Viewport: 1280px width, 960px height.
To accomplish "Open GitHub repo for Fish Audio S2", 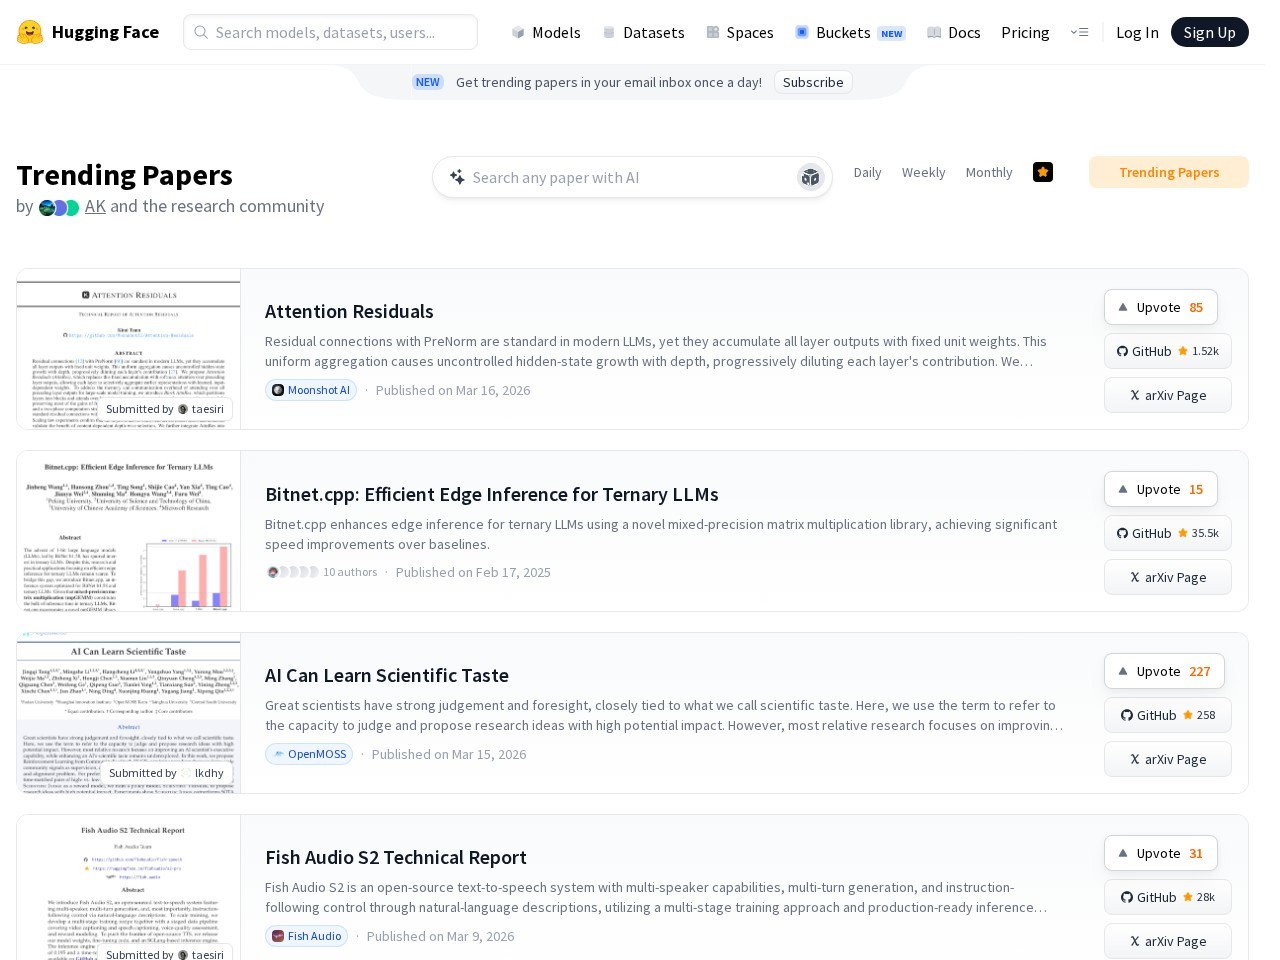I will point(1167,897).
